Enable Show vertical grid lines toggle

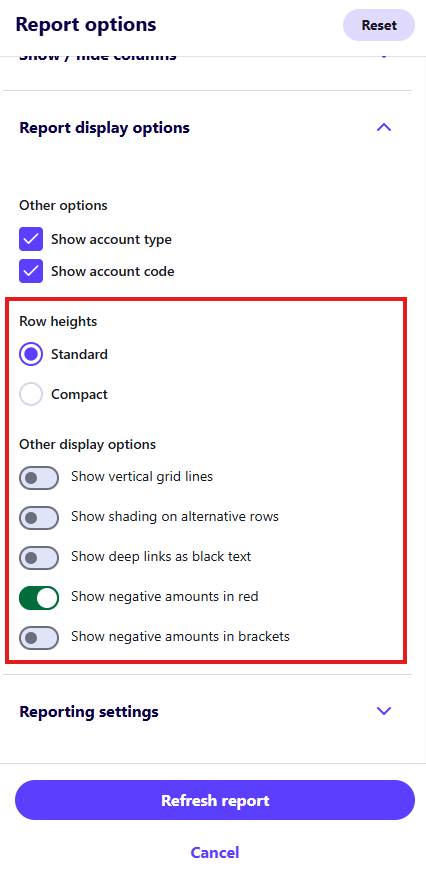tap(39, 478)
